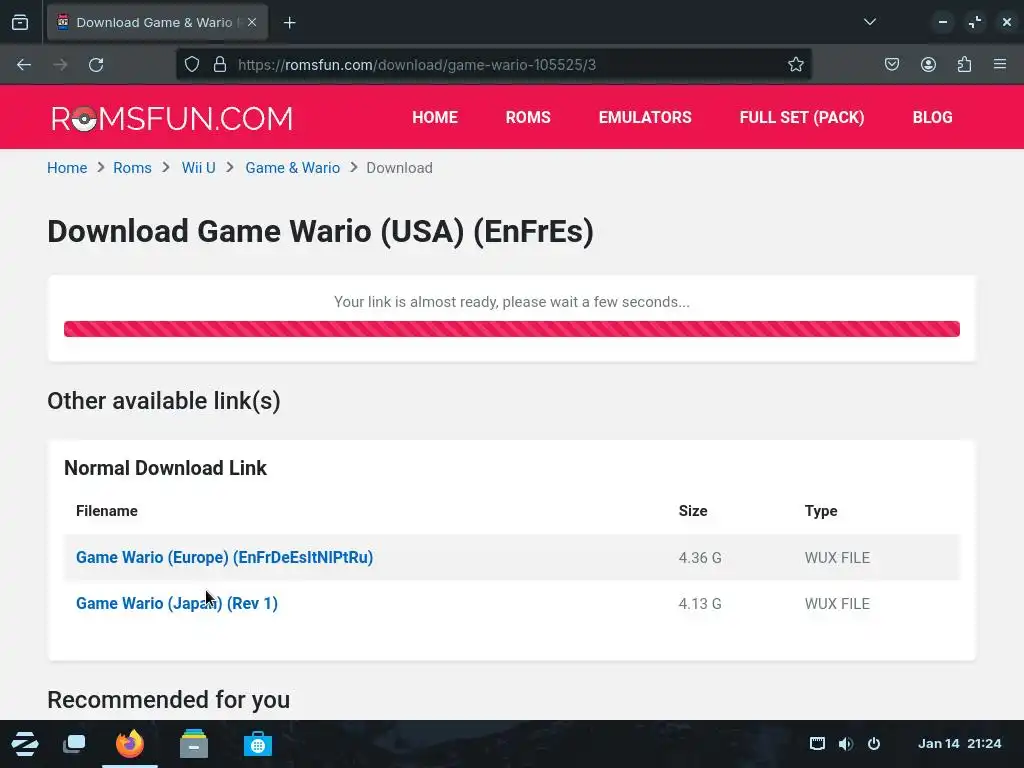Select the 4.36 G size cell

coord(700,558)
